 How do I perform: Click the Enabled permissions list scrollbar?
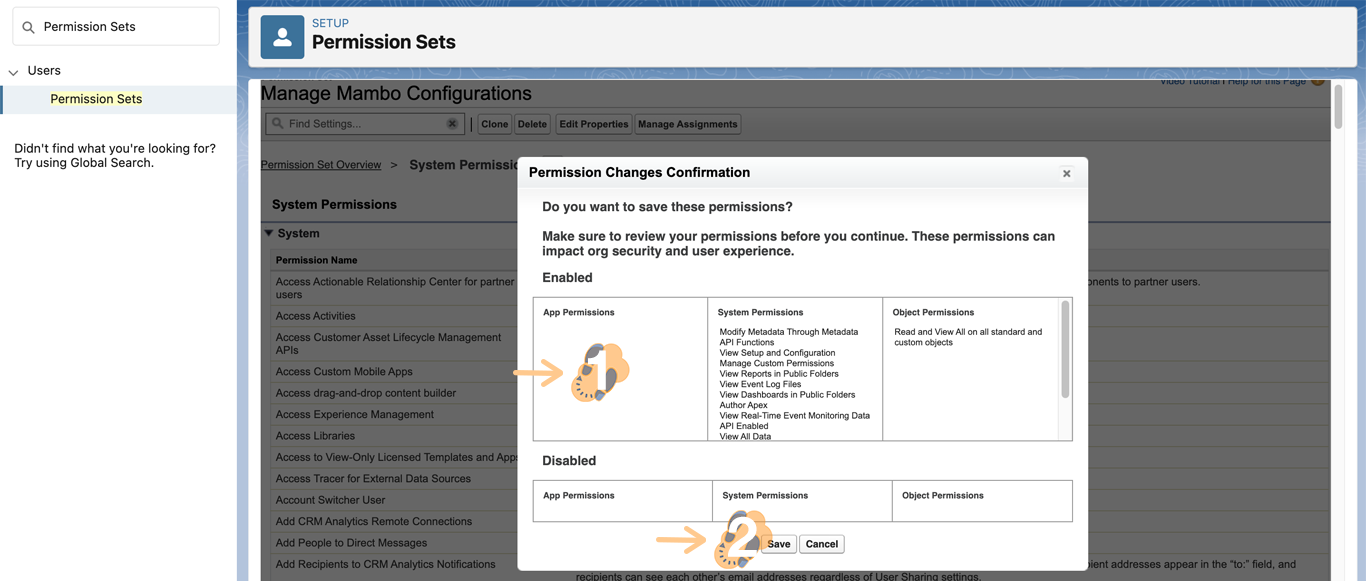tap(1065, 350)
